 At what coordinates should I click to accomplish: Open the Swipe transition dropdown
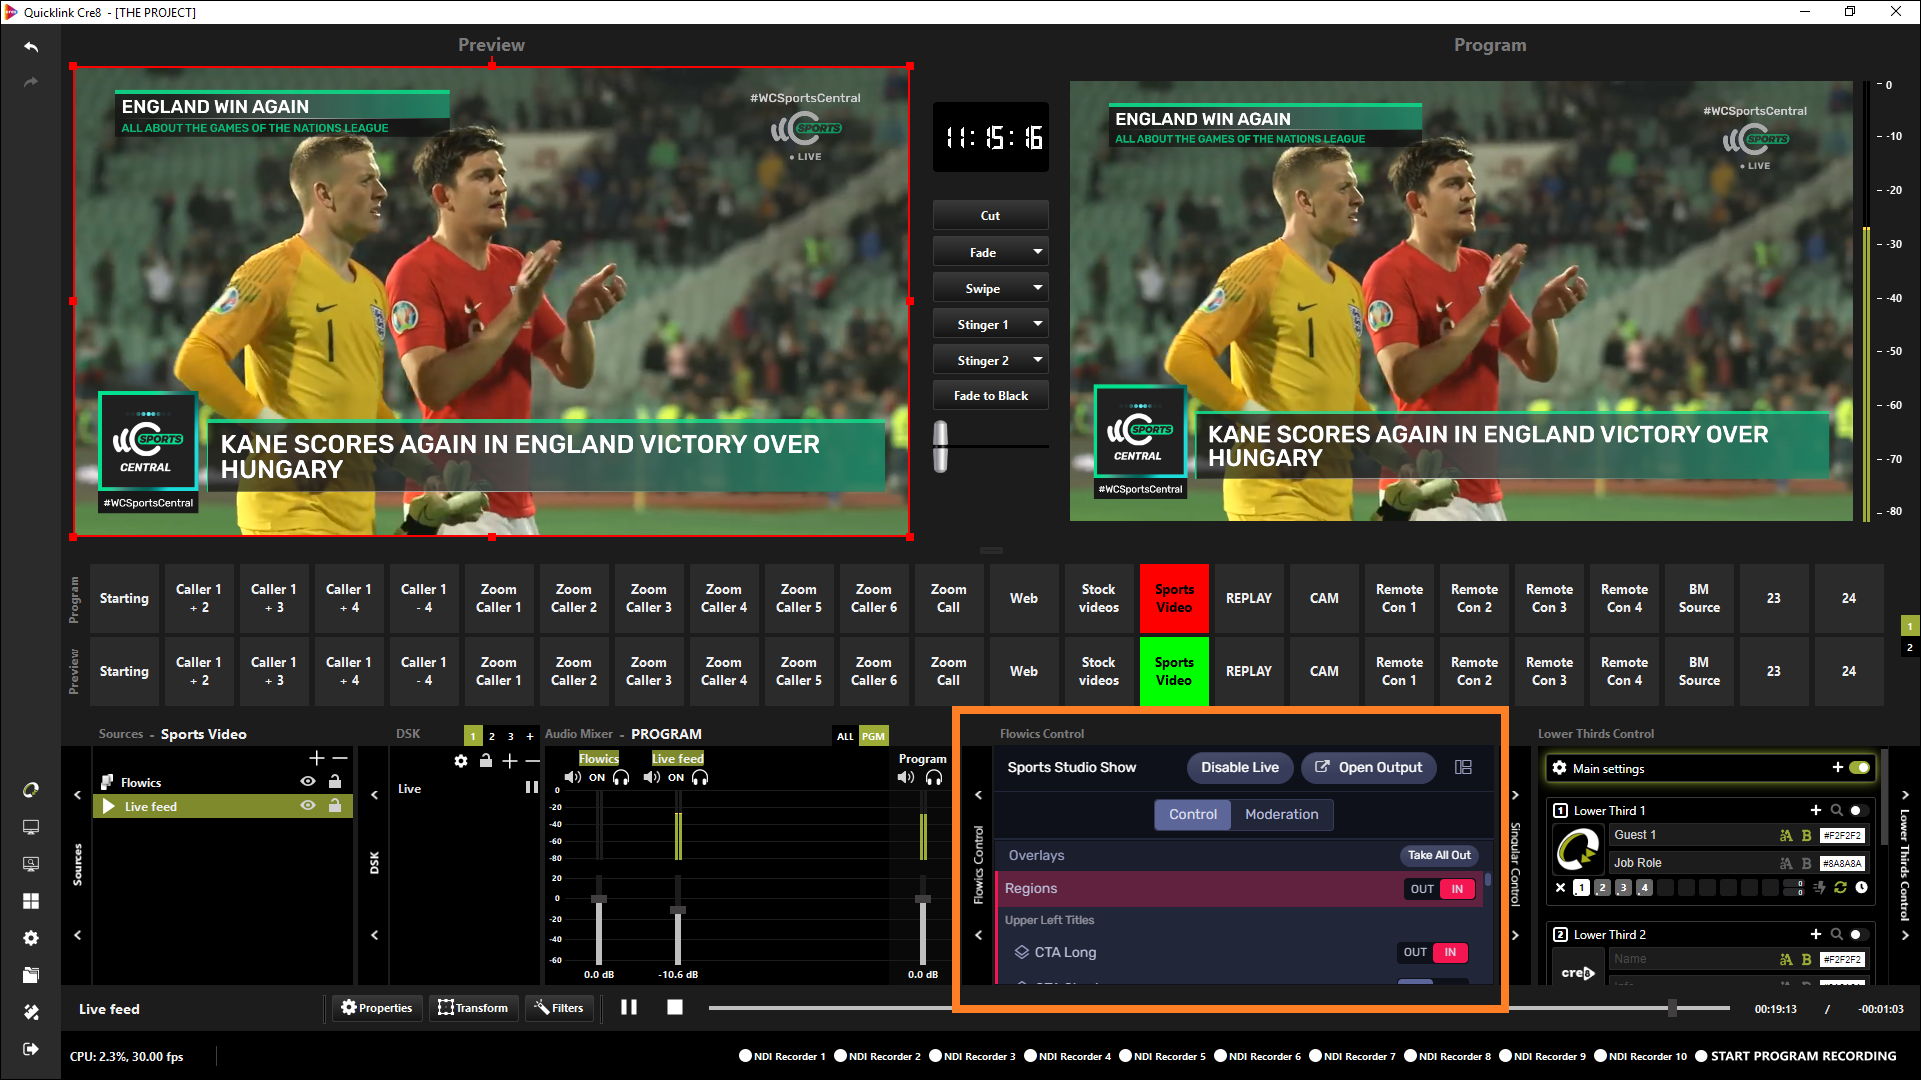[1037, 288]
